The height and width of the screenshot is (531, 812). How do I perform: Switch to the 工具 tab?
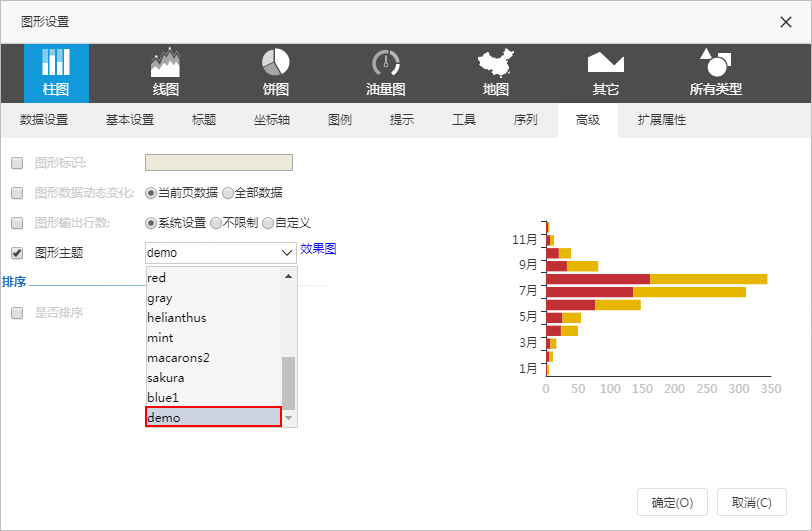pos(464,120)
